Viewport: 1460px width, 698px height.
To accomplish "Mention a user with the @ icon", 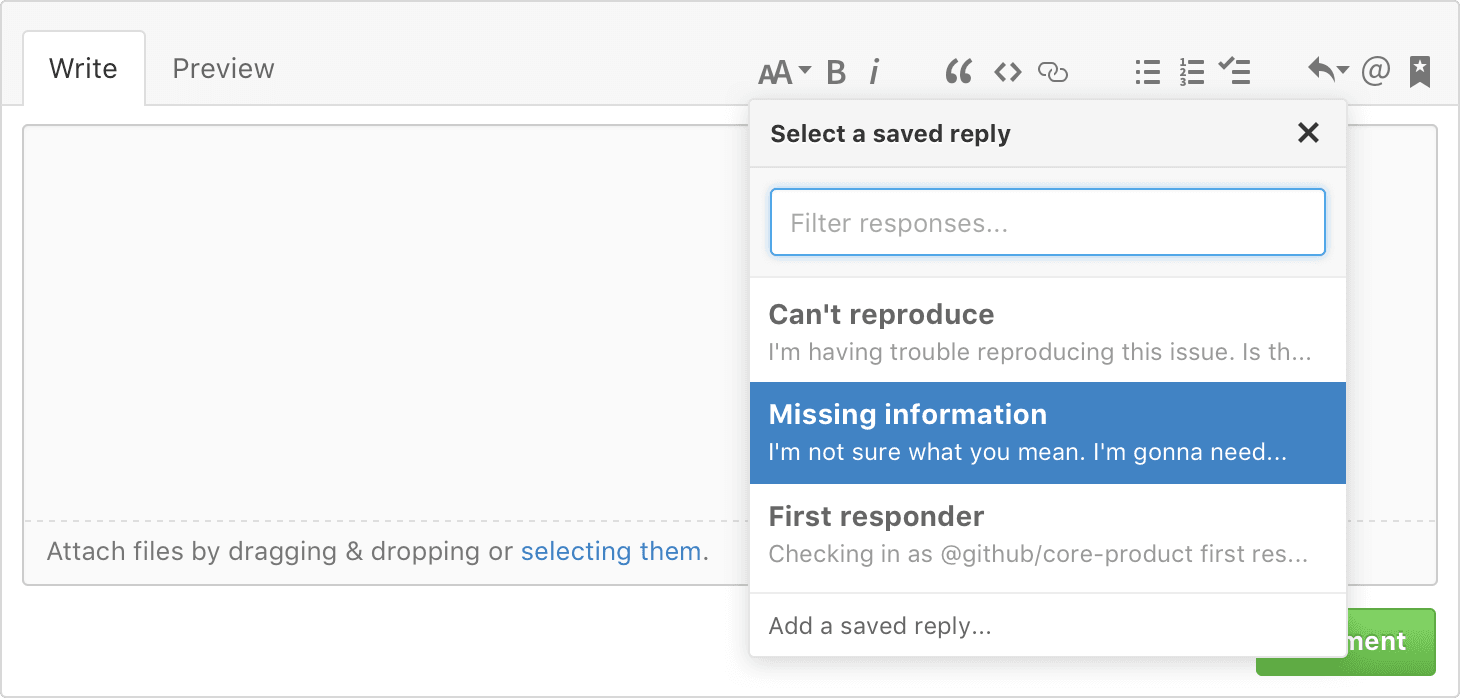I will (x=1376, y=71).
